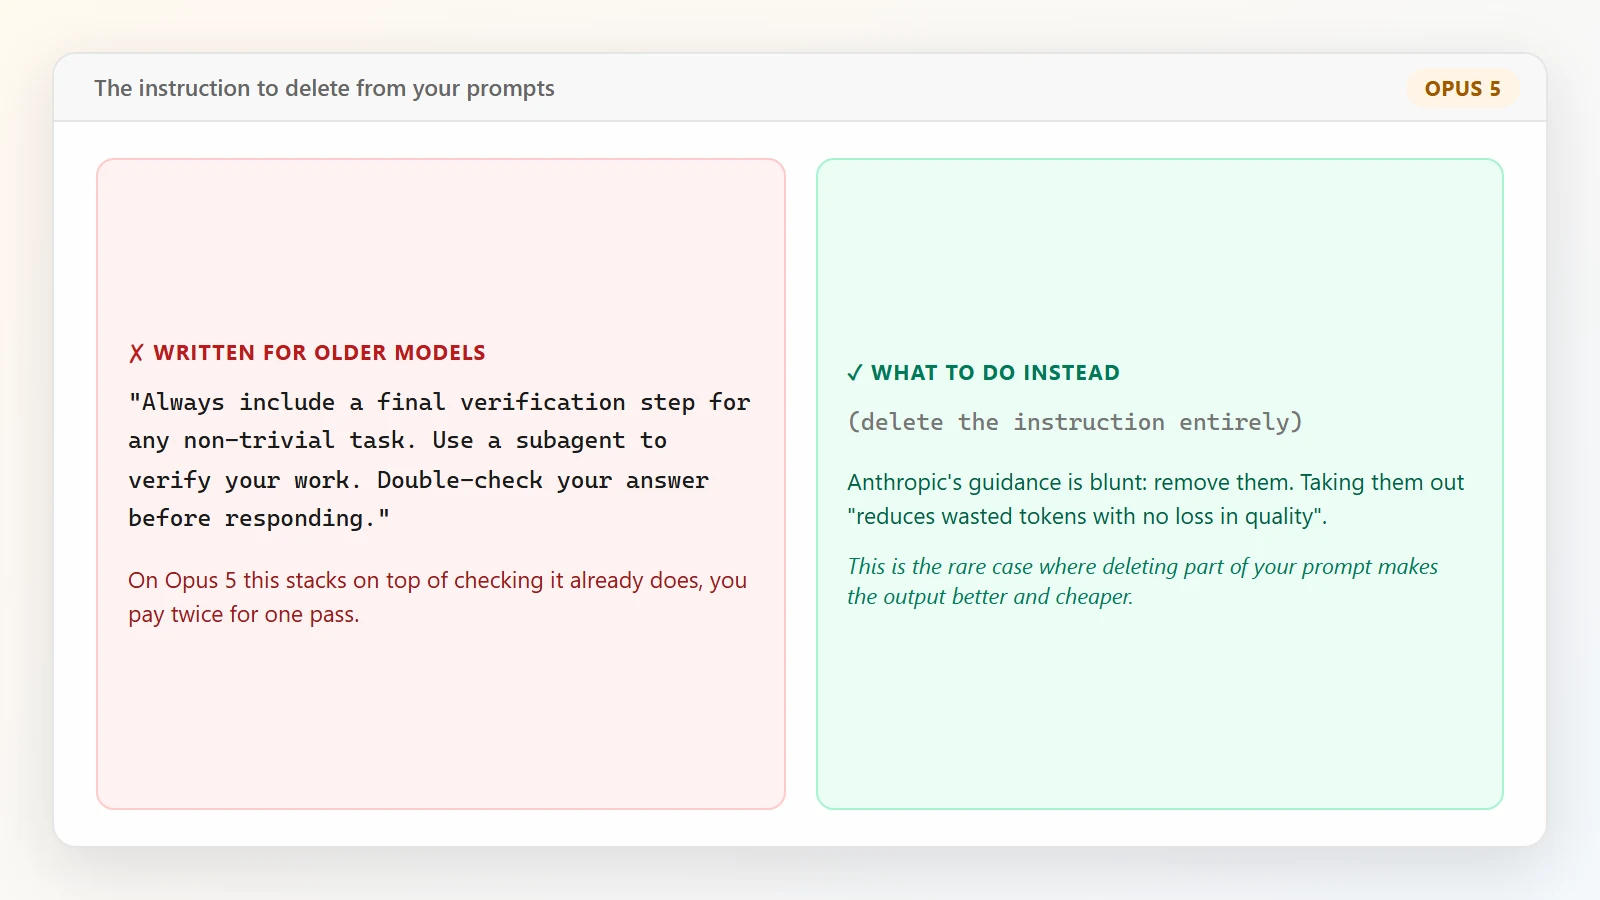The width and height of the screenshot is (1600, 900).
Task: Click the quoted 'Always include a final verification step' prompt
Action: [x=439, y=460]
